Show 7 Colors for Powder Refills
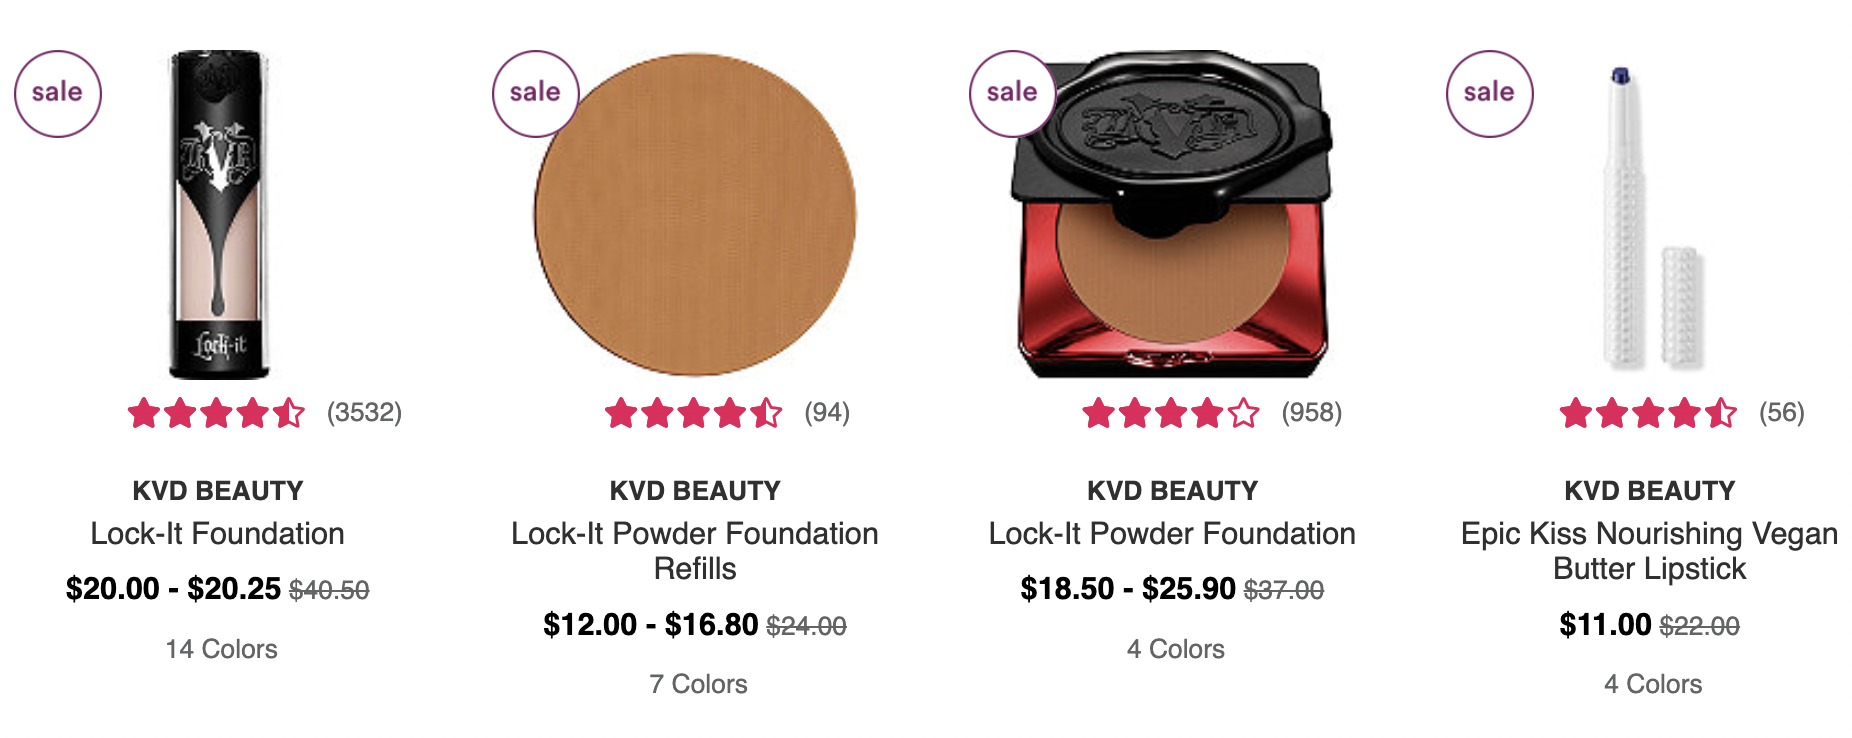Viewport: 1852px width, 738px height. tap(698, 684)
